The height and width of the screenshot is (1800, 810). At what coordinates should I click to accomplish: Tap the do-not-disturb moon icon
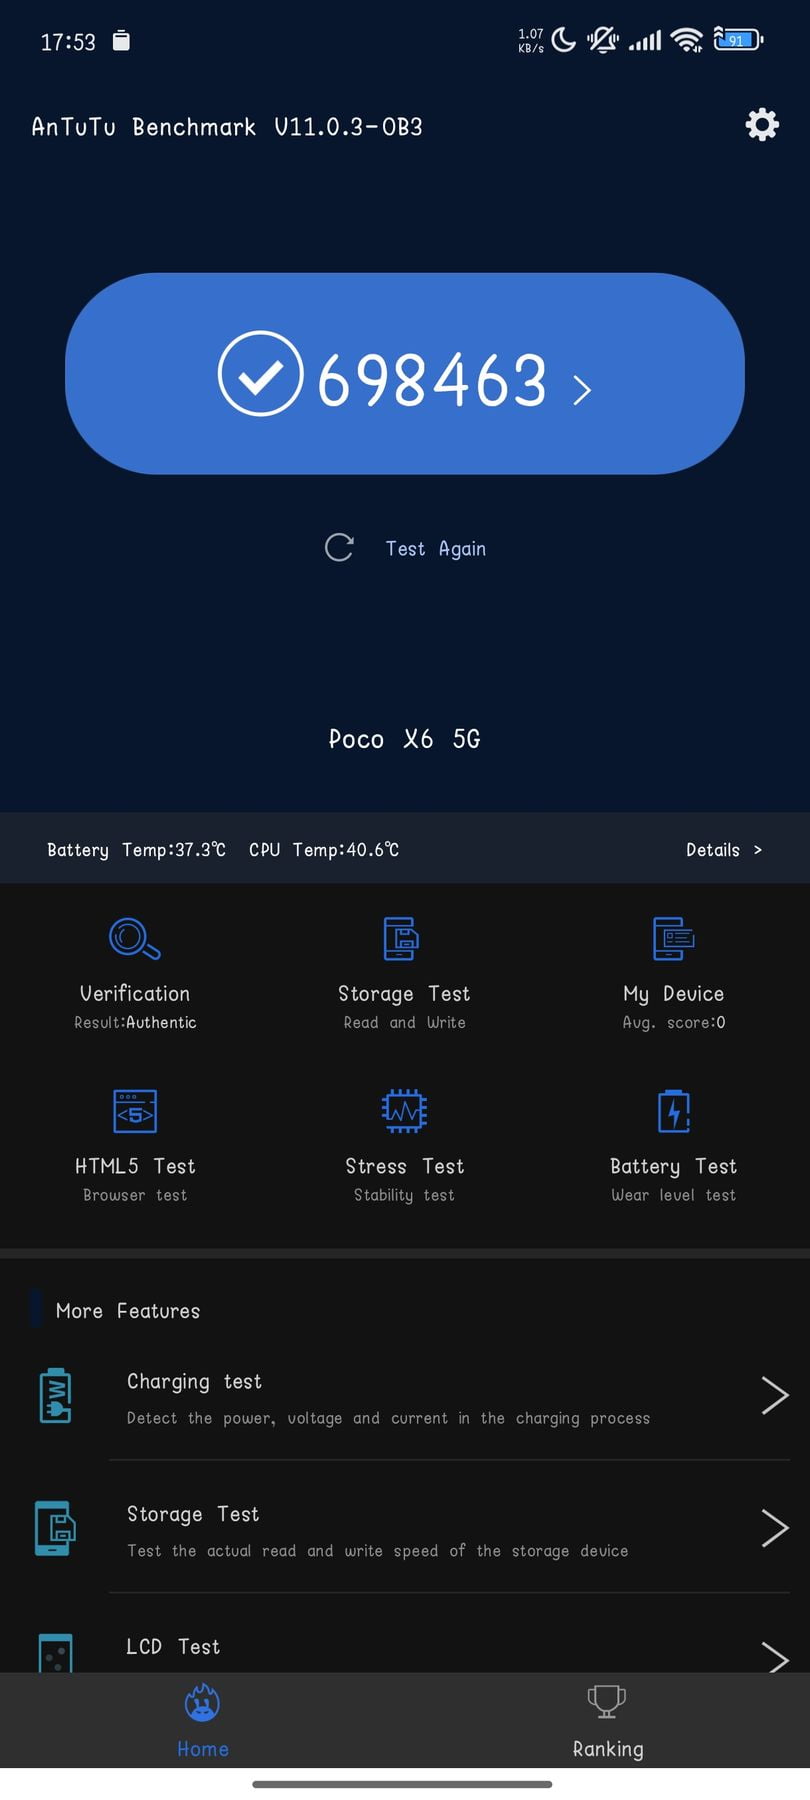(563, 40)
